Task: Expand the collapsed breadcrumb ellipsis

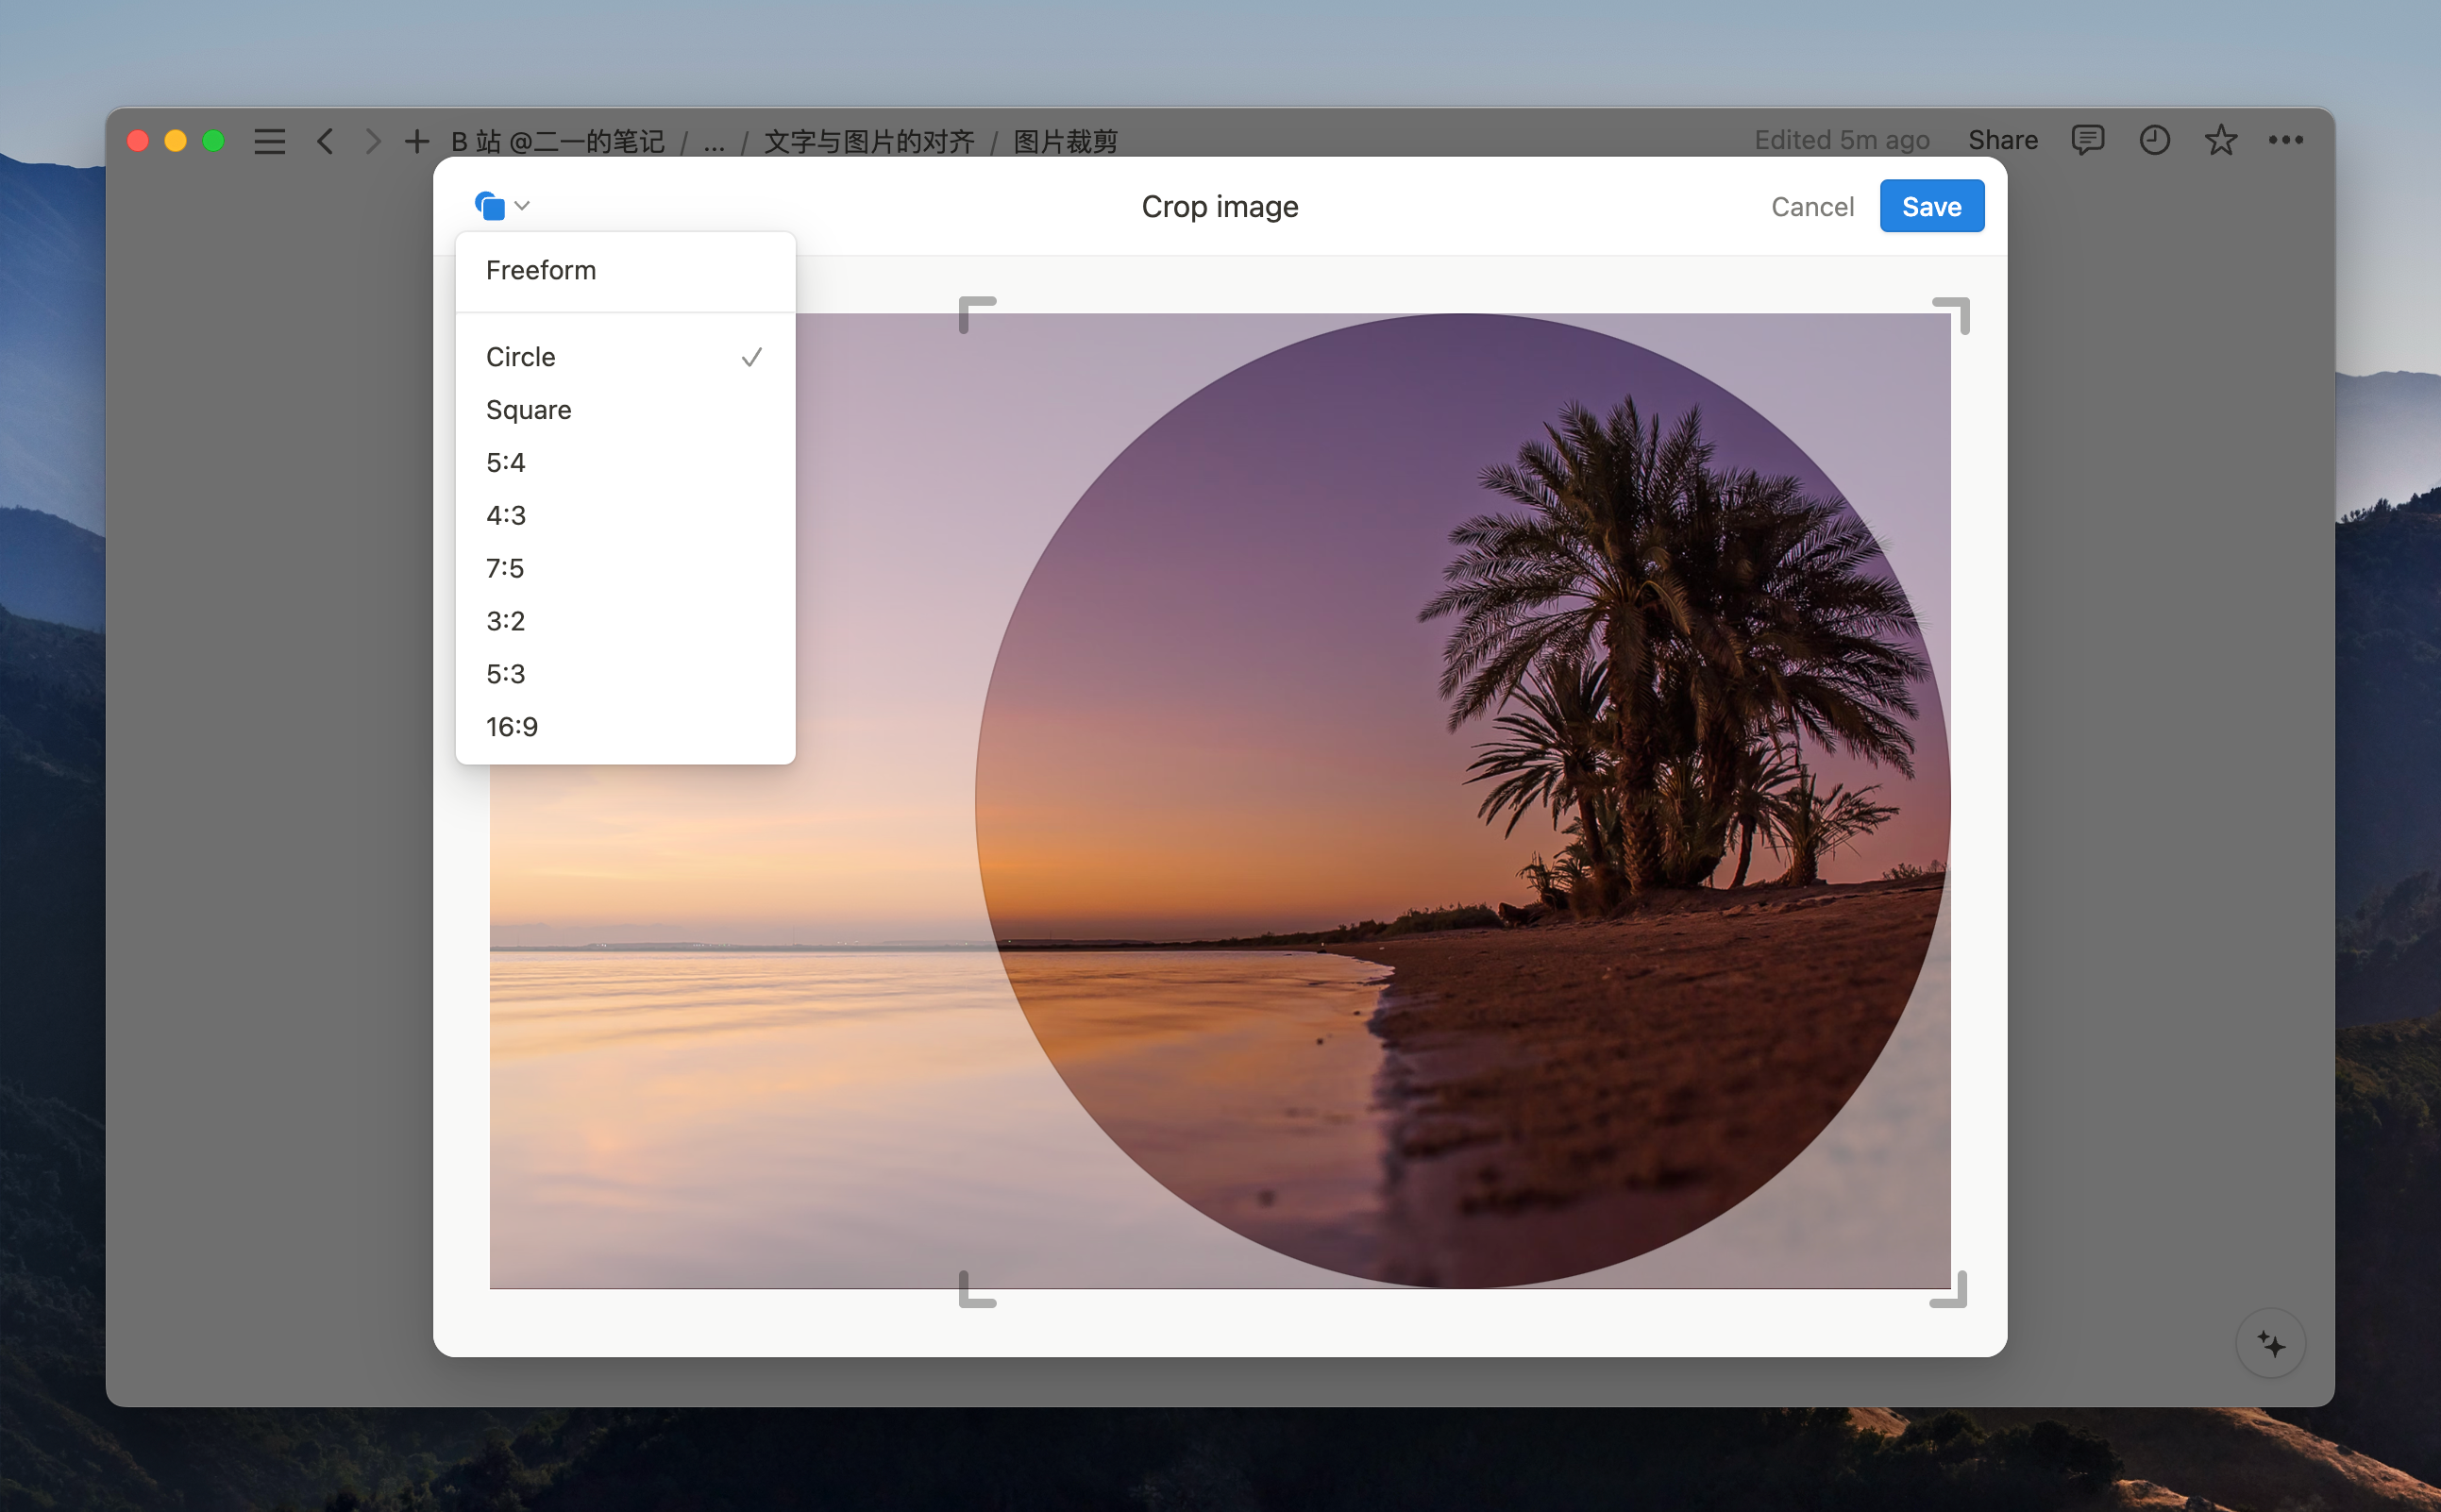Action: coord(713,142)
